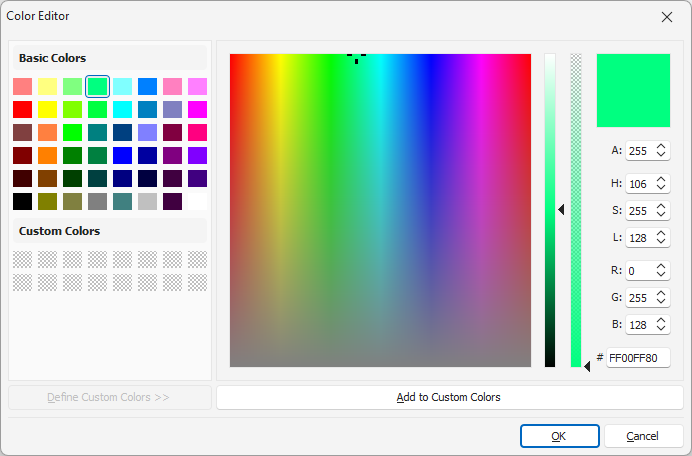Click the checkered alpha transparency bar
This screenshot has height=456, width=692.
point(576,210)
